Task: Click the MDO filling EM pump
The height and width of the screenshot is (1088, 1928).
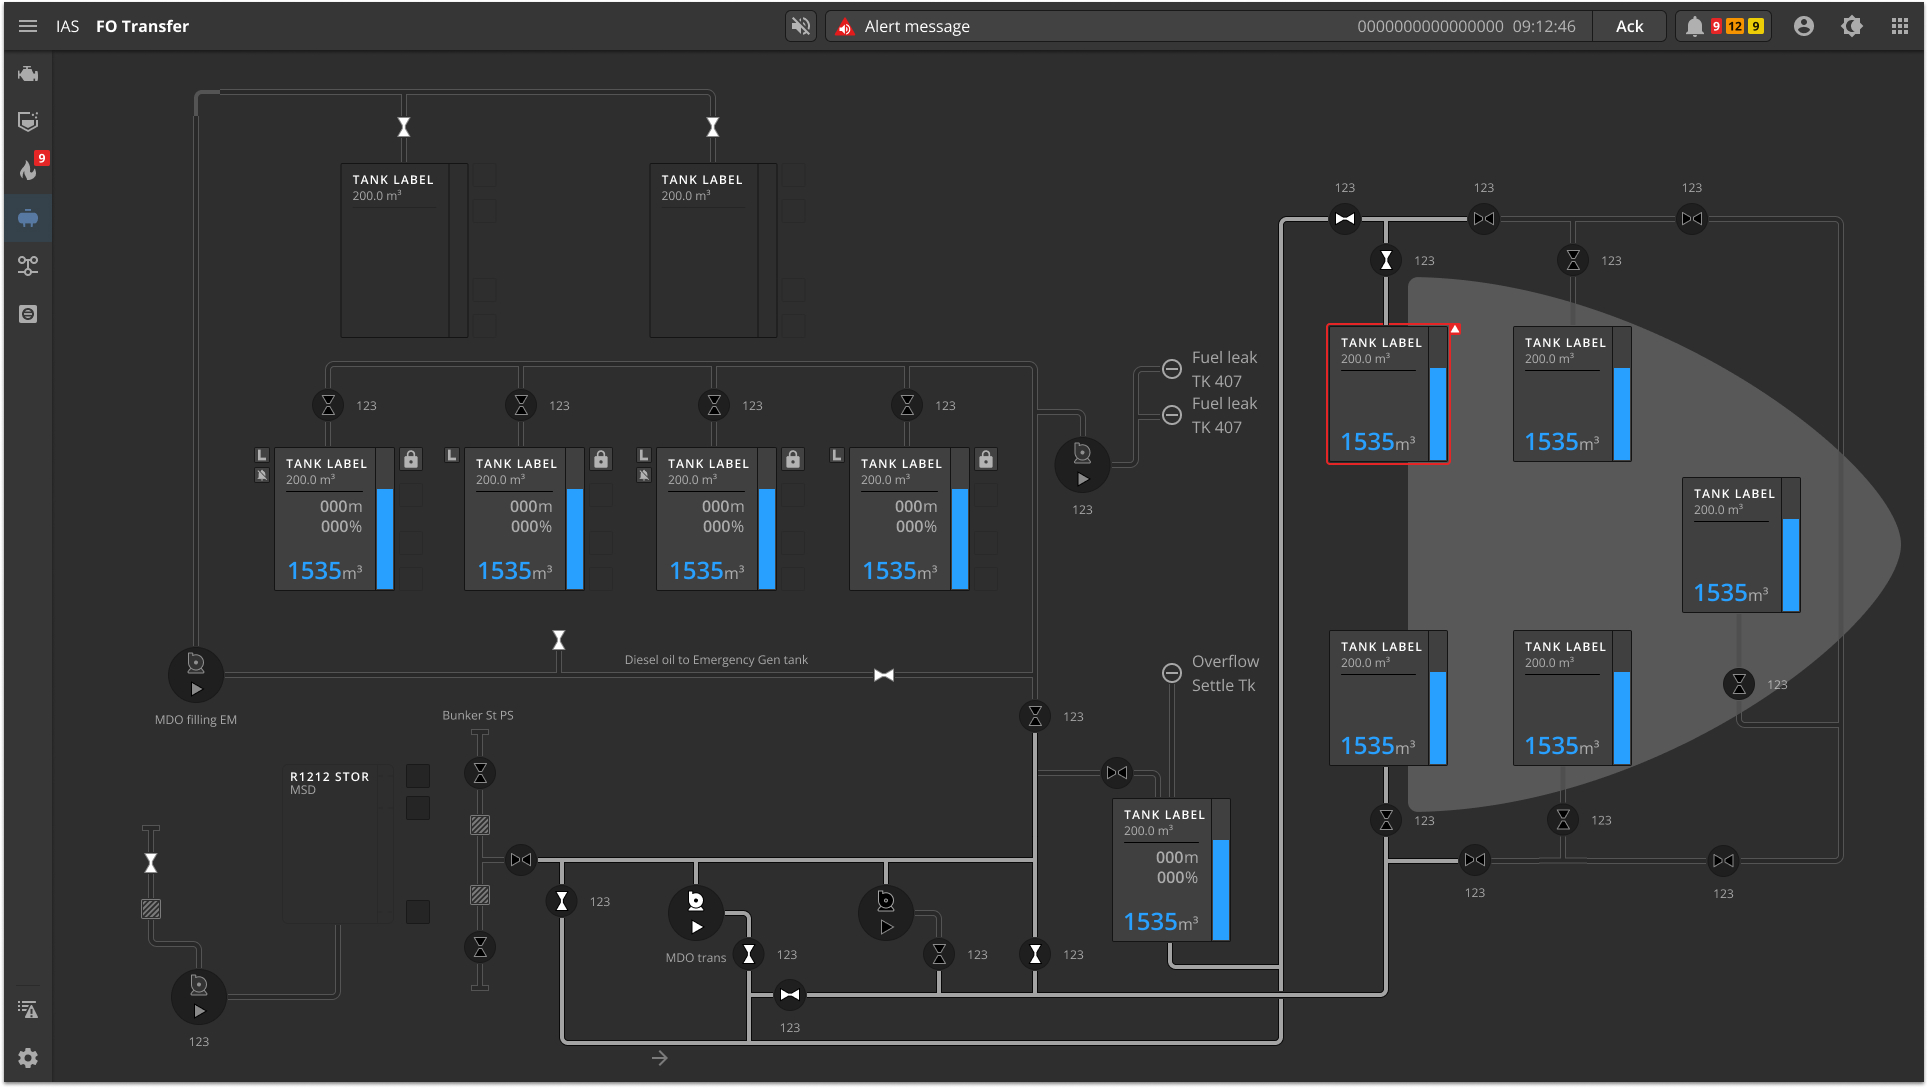Action: pyautogui.click(x=196, y=675)
